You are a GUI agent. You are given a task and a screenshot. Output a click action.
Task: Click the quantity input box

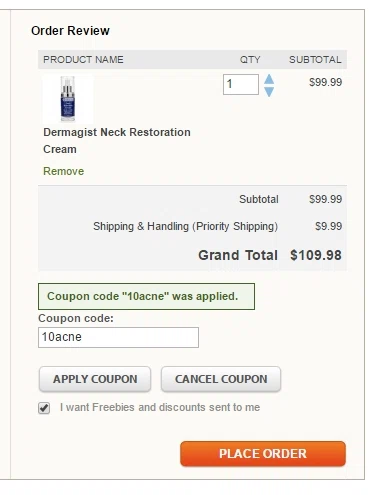pyautogui.click(x=241, y=84)
